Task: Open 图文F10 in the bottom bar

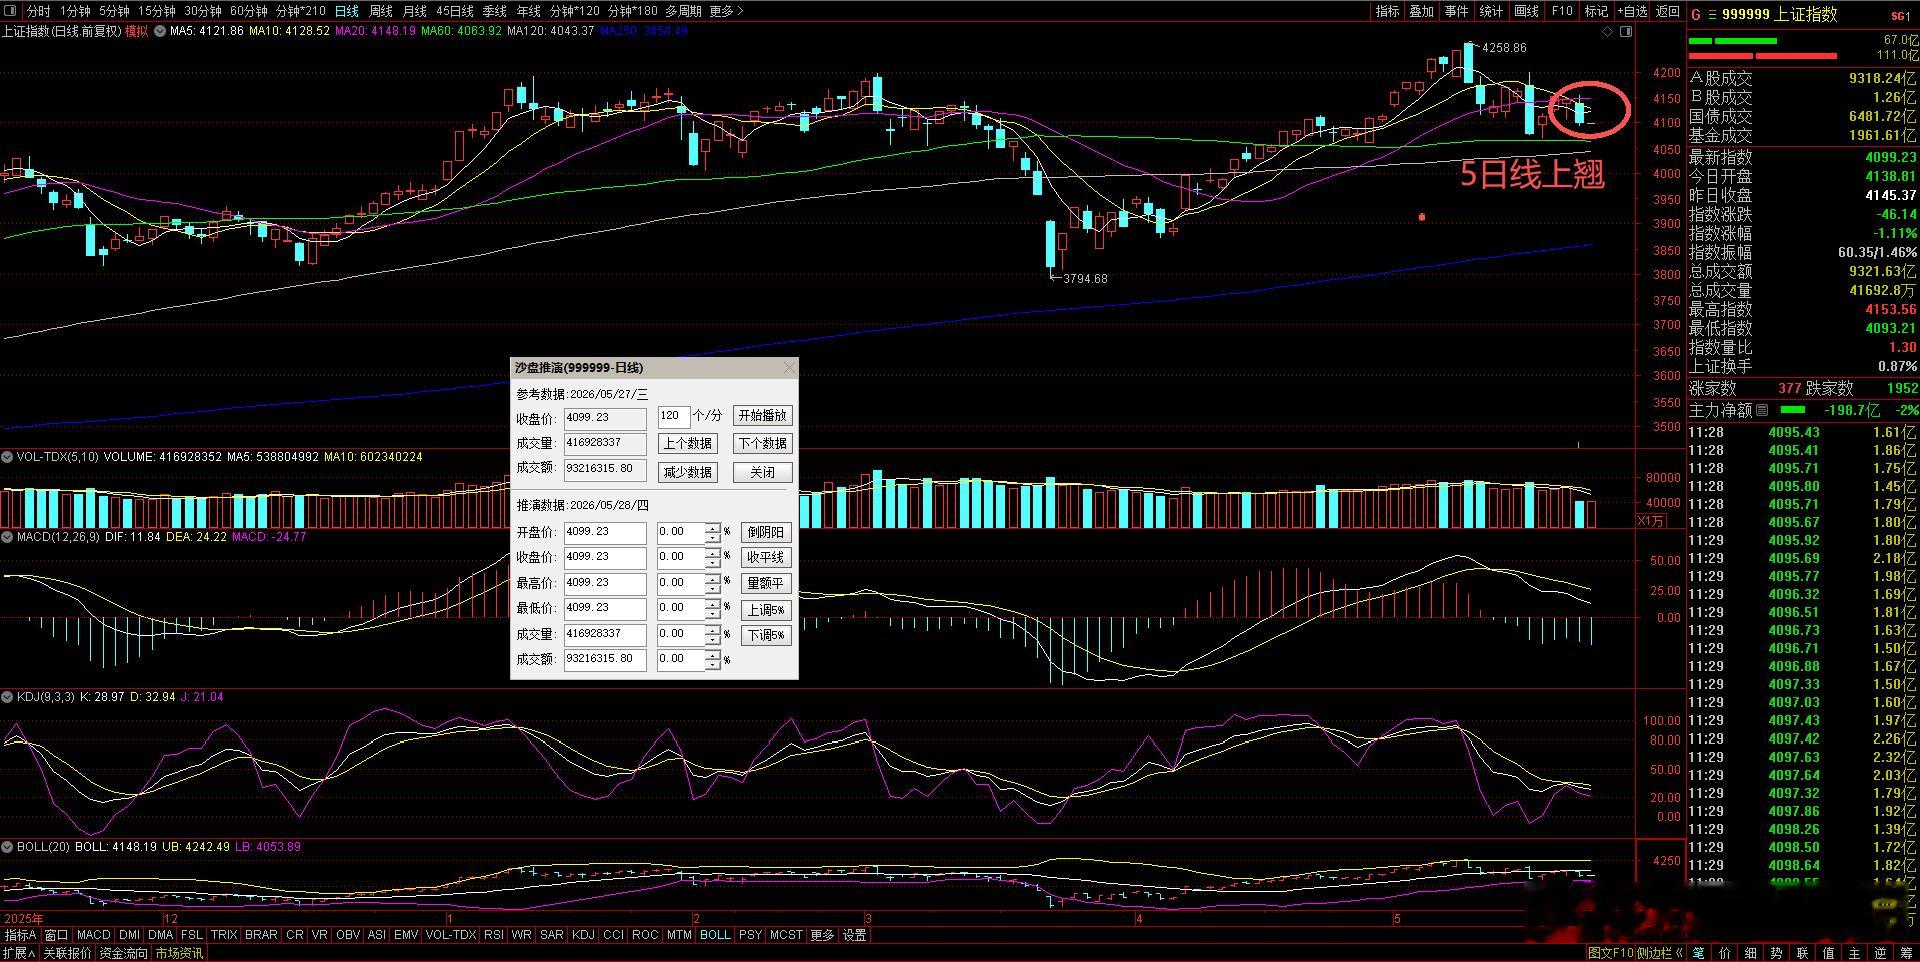Action: [1610, 953]
